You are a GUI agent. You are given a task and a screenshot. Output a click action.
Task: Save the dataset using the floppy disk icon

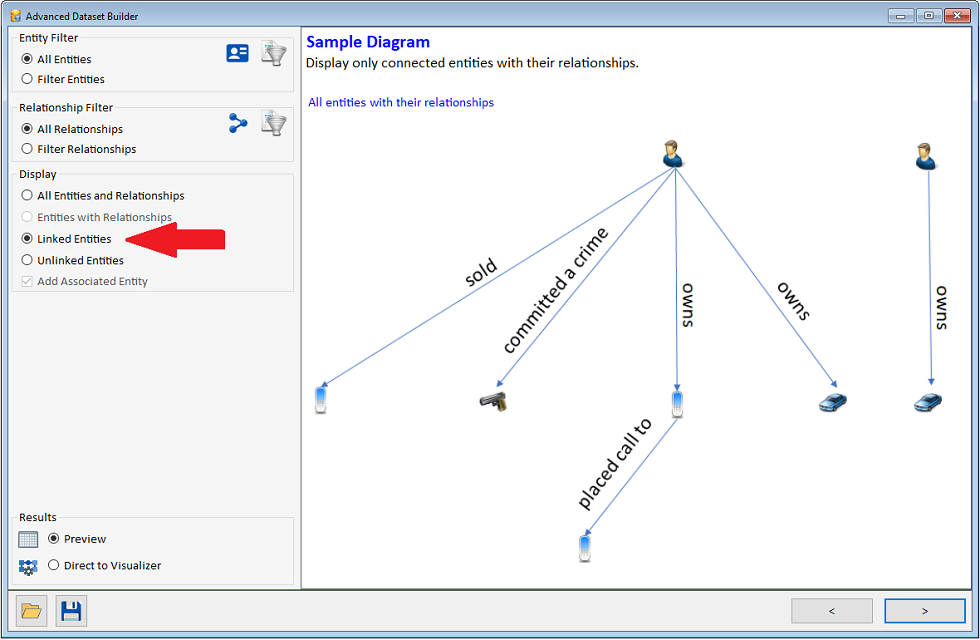pyautogui.click(x=70, y=610)
